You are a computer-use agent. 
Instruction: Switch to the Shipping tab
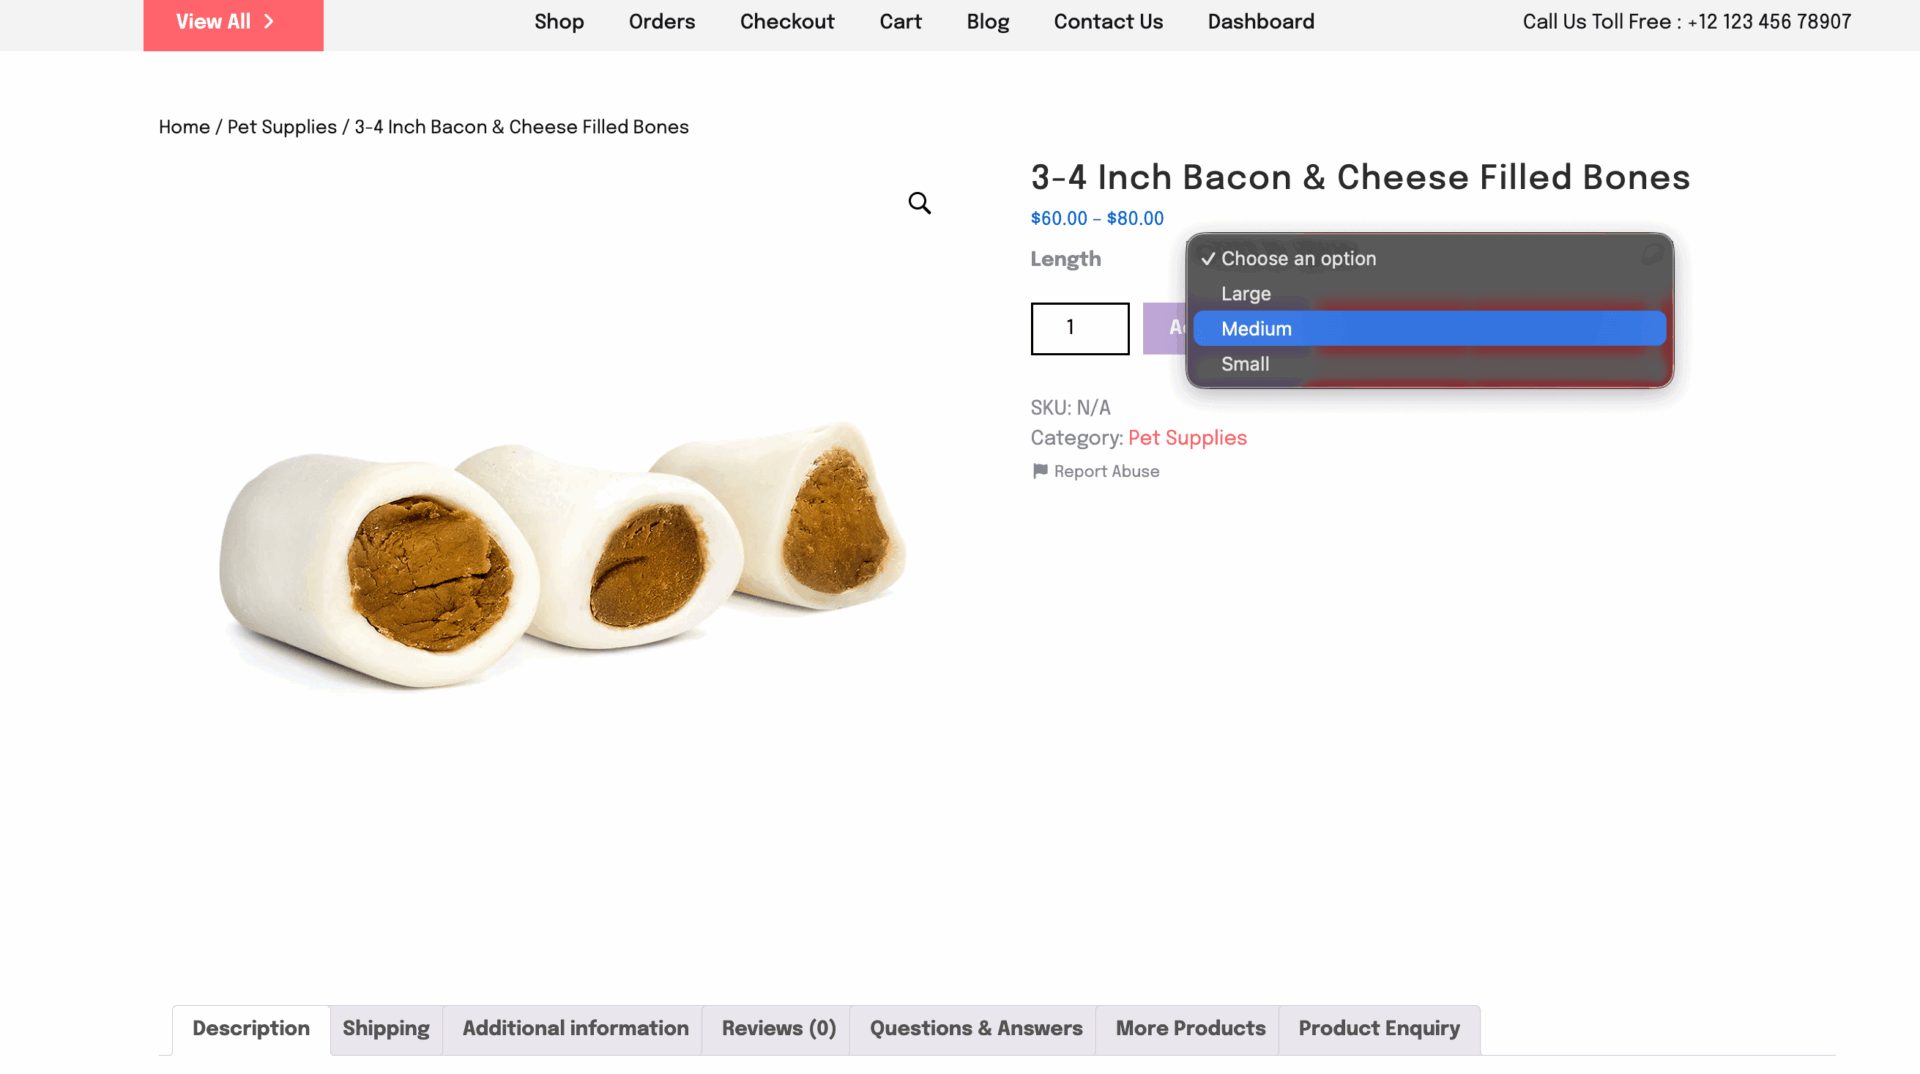click(386, 1029)
